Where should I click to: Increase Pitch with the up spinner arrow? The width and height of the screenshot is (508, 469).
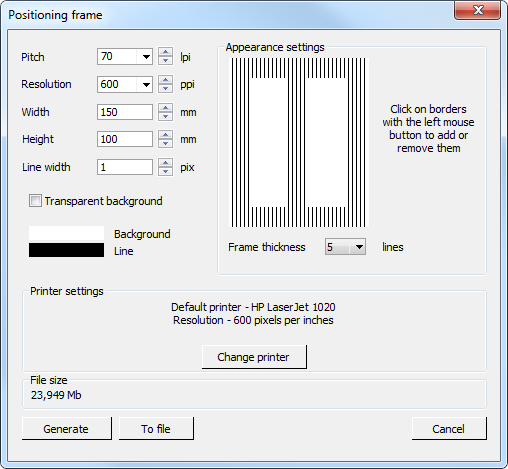(165, 52)
